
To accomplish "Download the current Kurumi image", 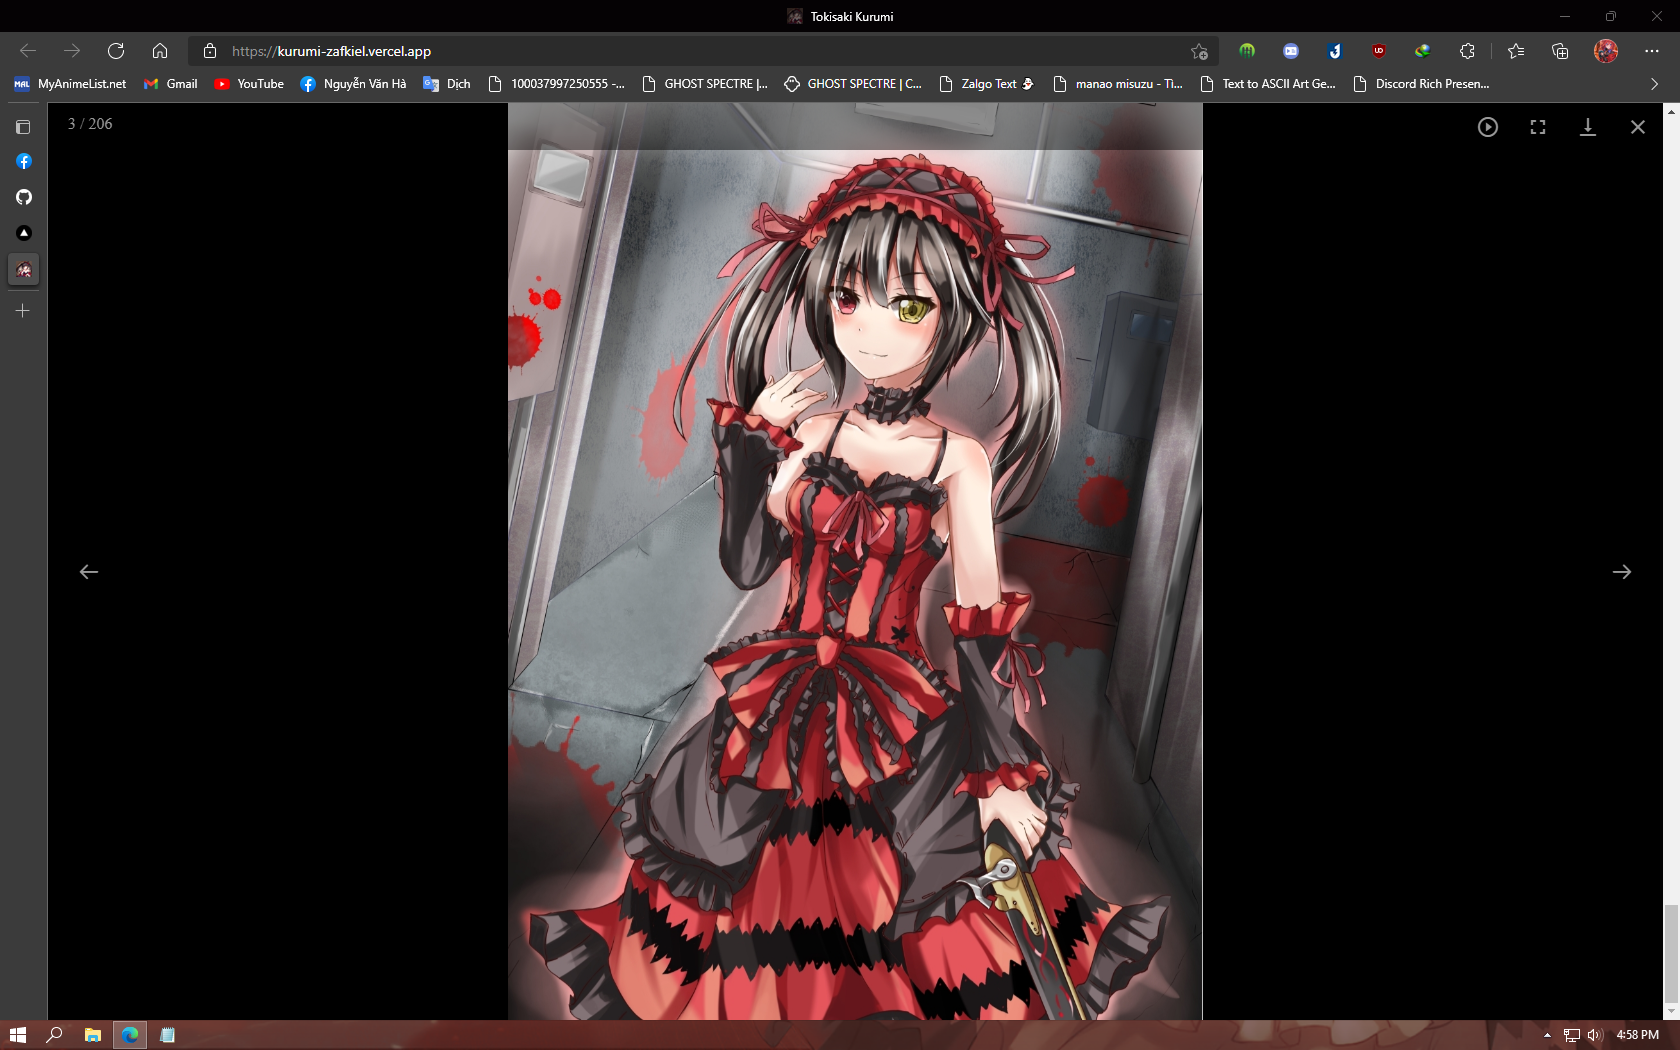I will (x=1588, y=126).
